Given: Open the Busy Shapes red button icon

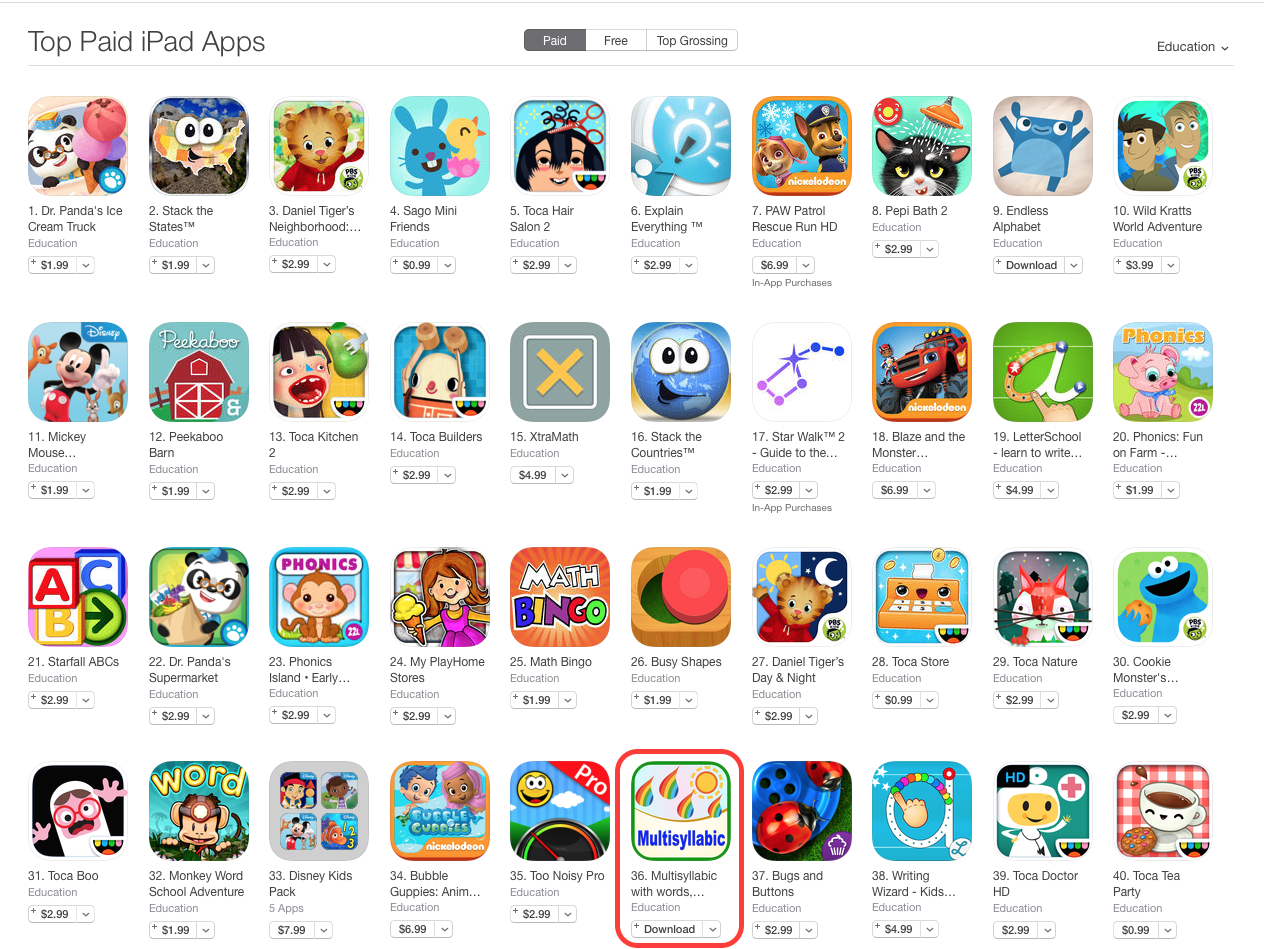Looking at the screenshot, I should 681,597.
